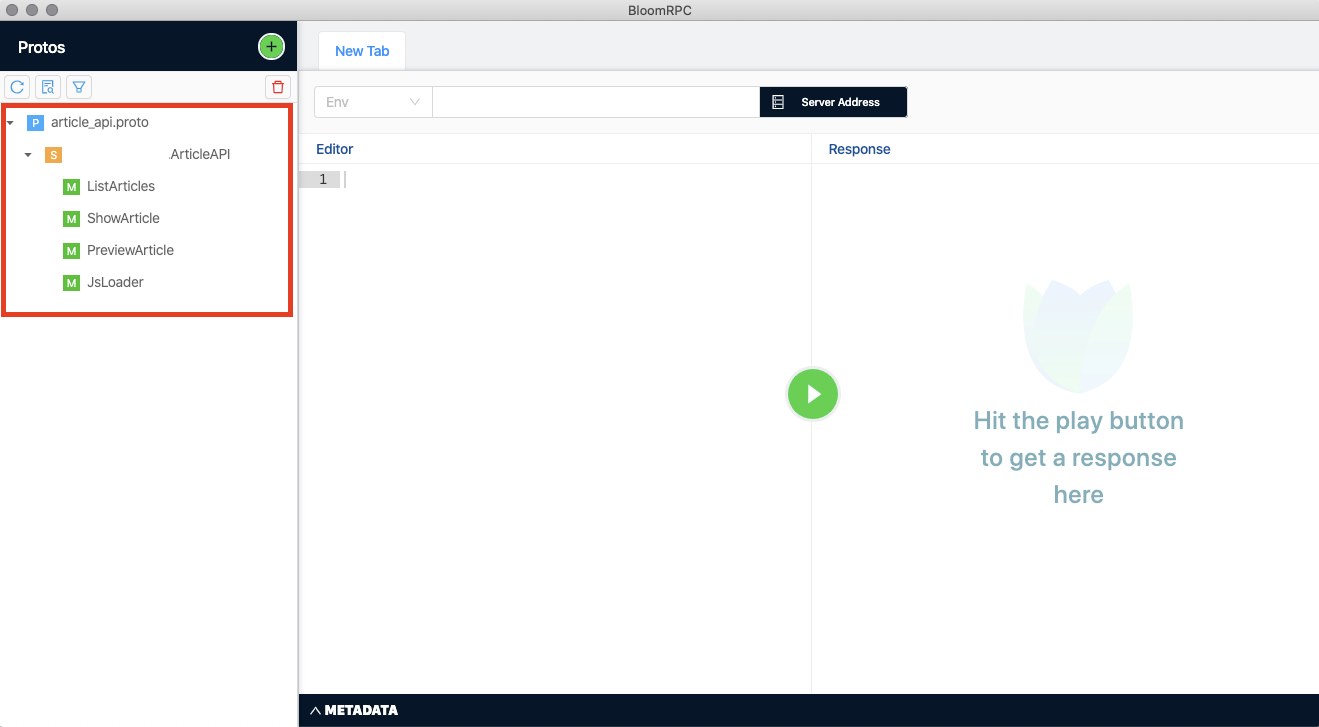Viewport: 1319px width, 727px height.
Task: Switch to the New Tab tab
Action: click(362, 51)
